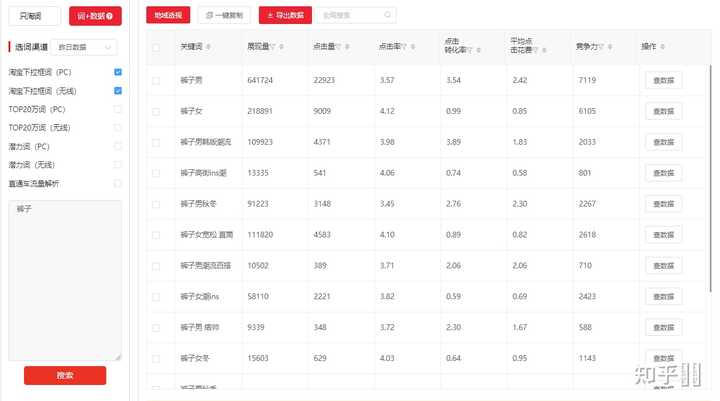720x401 pixels.
Task: Click the sort arrows for 平均点击花费 column
Action: (544, 50)
